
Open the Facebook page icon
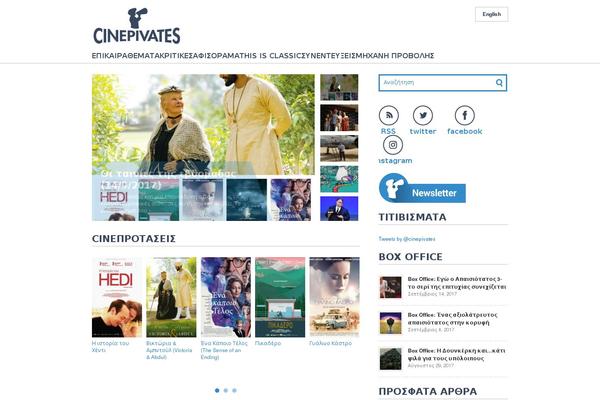[465, 115]
